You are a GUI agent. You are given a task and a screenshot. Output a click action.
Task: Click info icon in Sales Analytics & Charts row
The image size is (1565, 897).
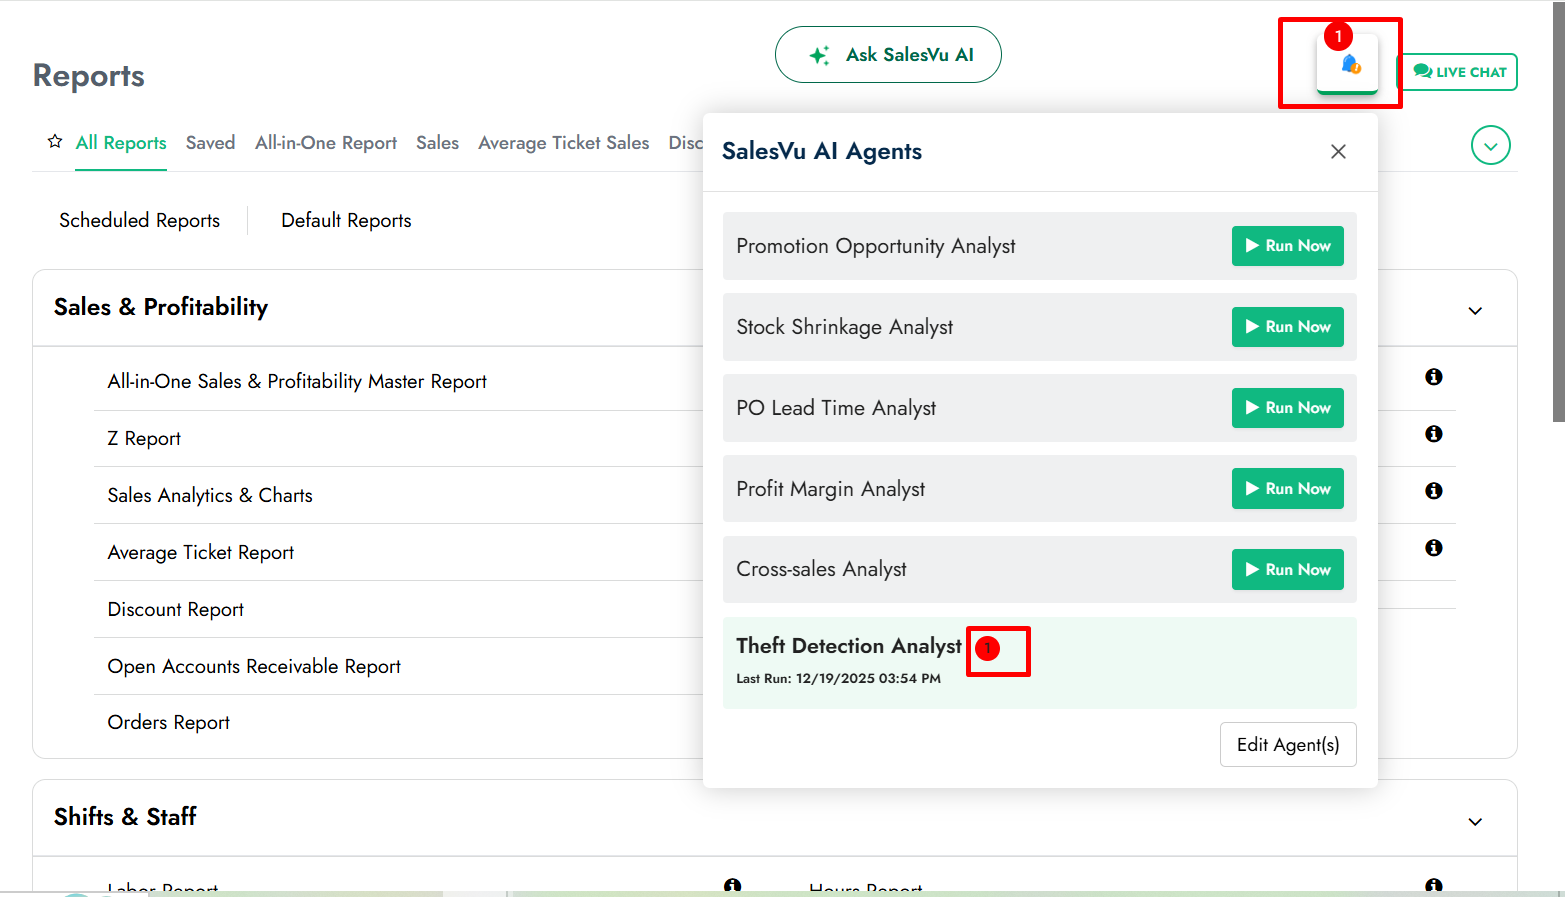[1433, 491]
